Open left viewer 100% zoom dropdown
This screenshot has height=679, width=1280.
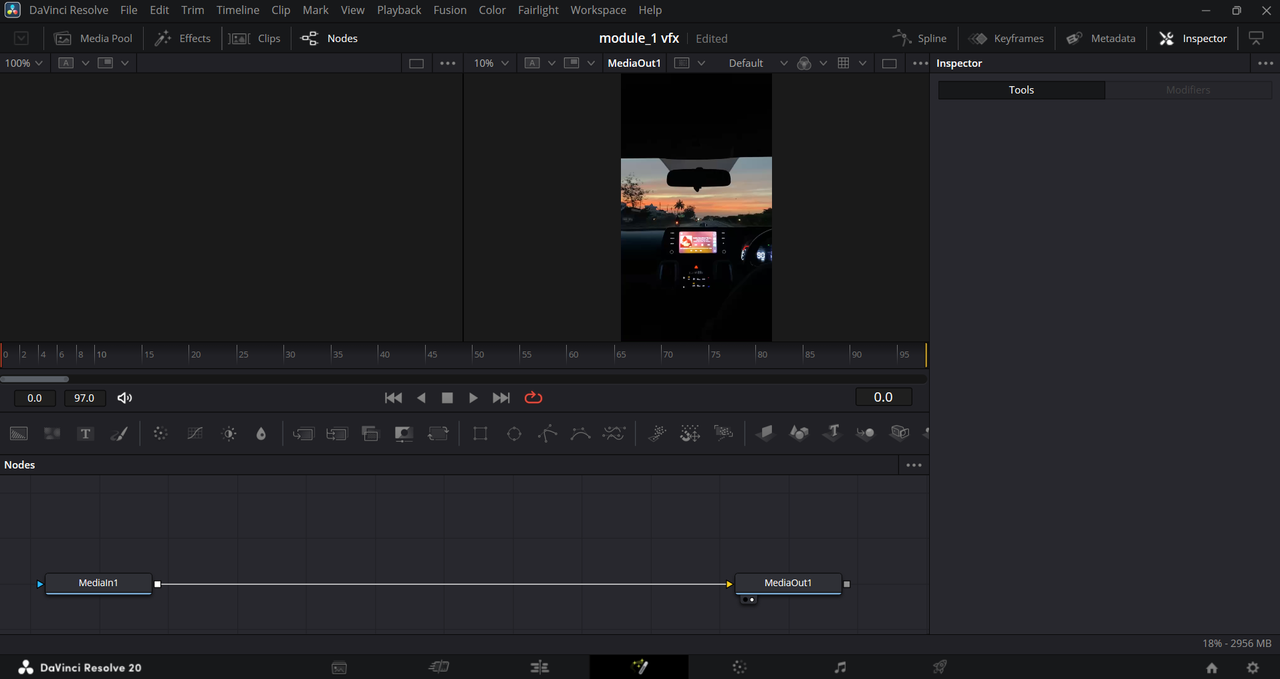pos(24,63)
